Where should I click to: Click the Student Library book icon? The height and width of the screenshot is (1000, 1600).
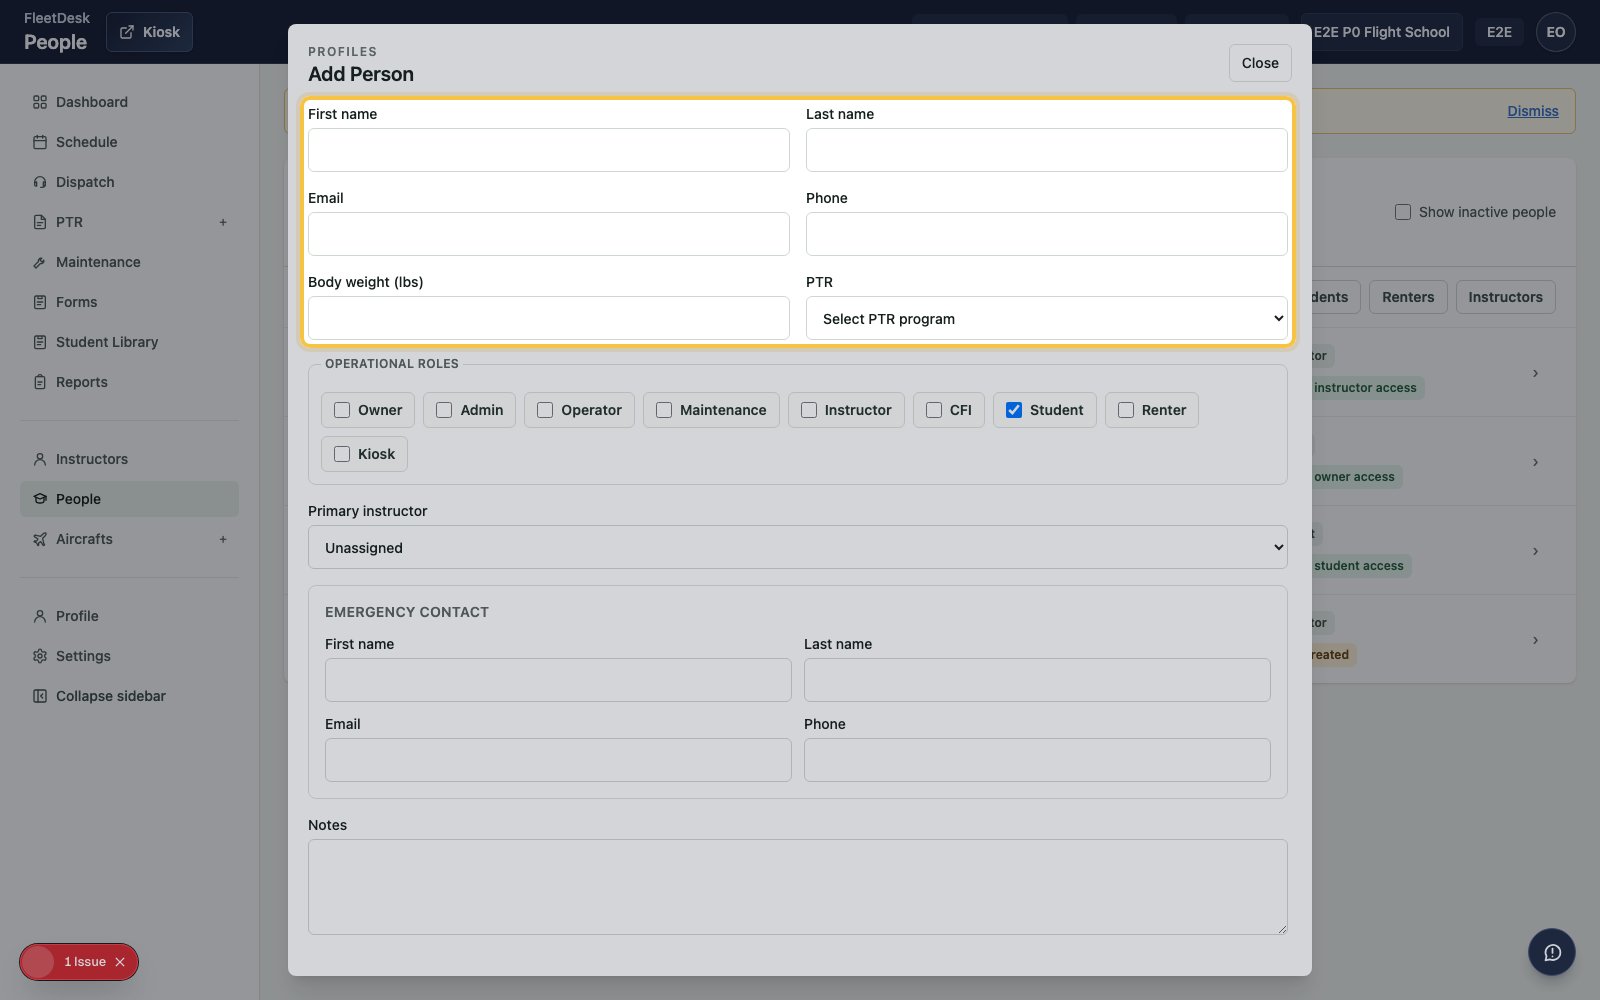(40, 342)
